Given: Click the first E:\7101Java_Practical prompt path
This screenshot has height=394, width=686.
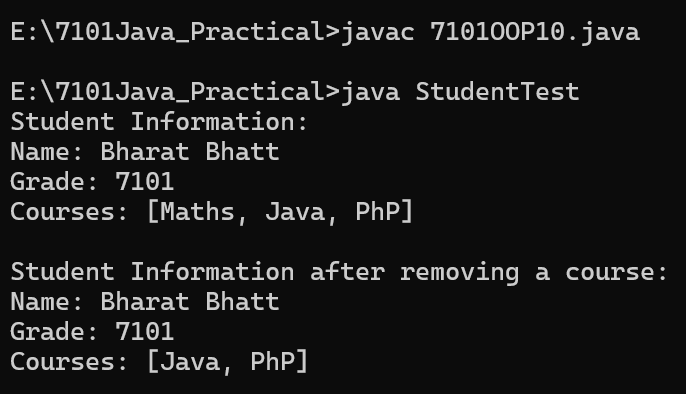Looking at the screenshot, I should click(175, 33).
